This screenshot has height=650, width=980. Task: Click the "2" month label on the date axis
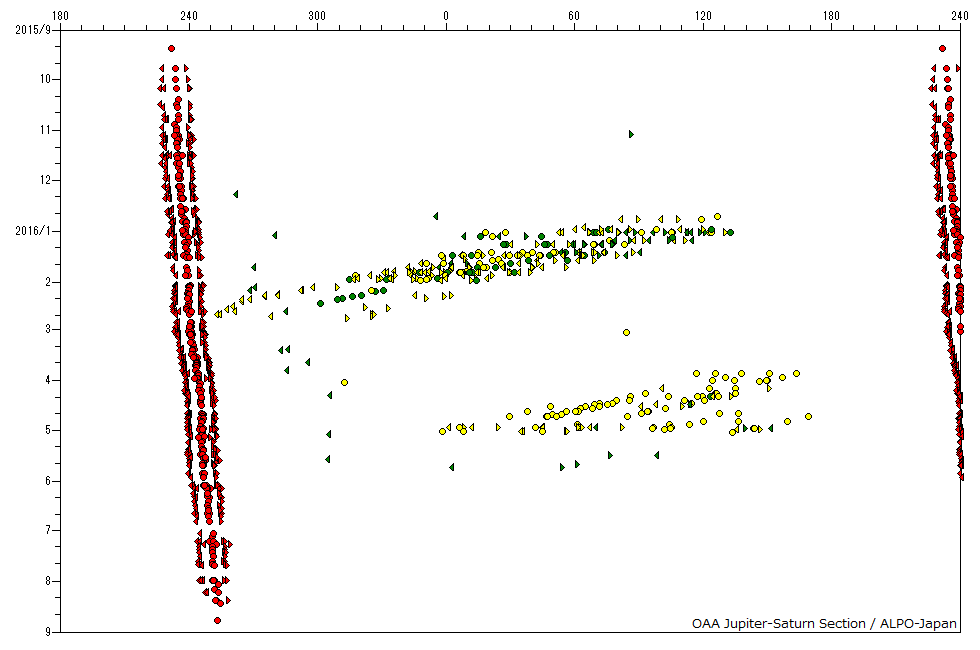(x=48, y=282)
